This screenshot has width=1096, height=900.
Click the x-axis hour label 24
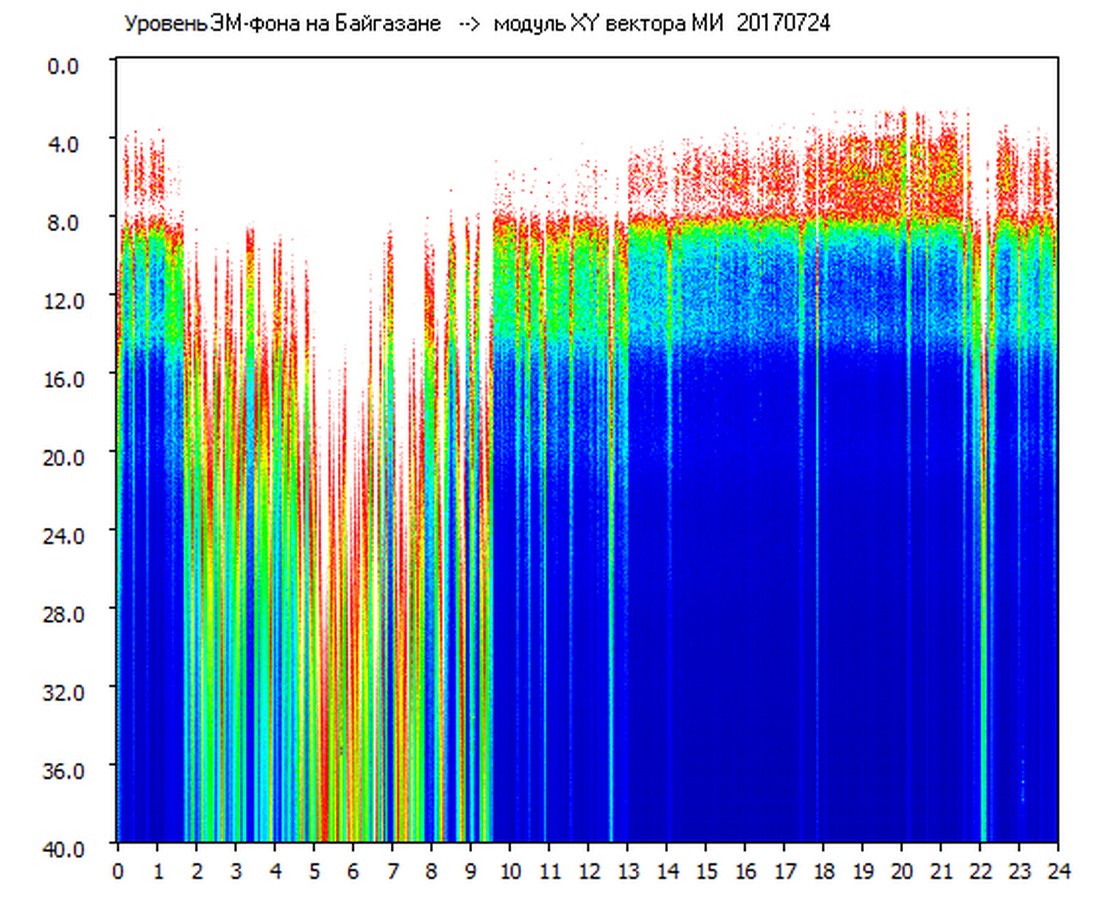point(1058,871)
